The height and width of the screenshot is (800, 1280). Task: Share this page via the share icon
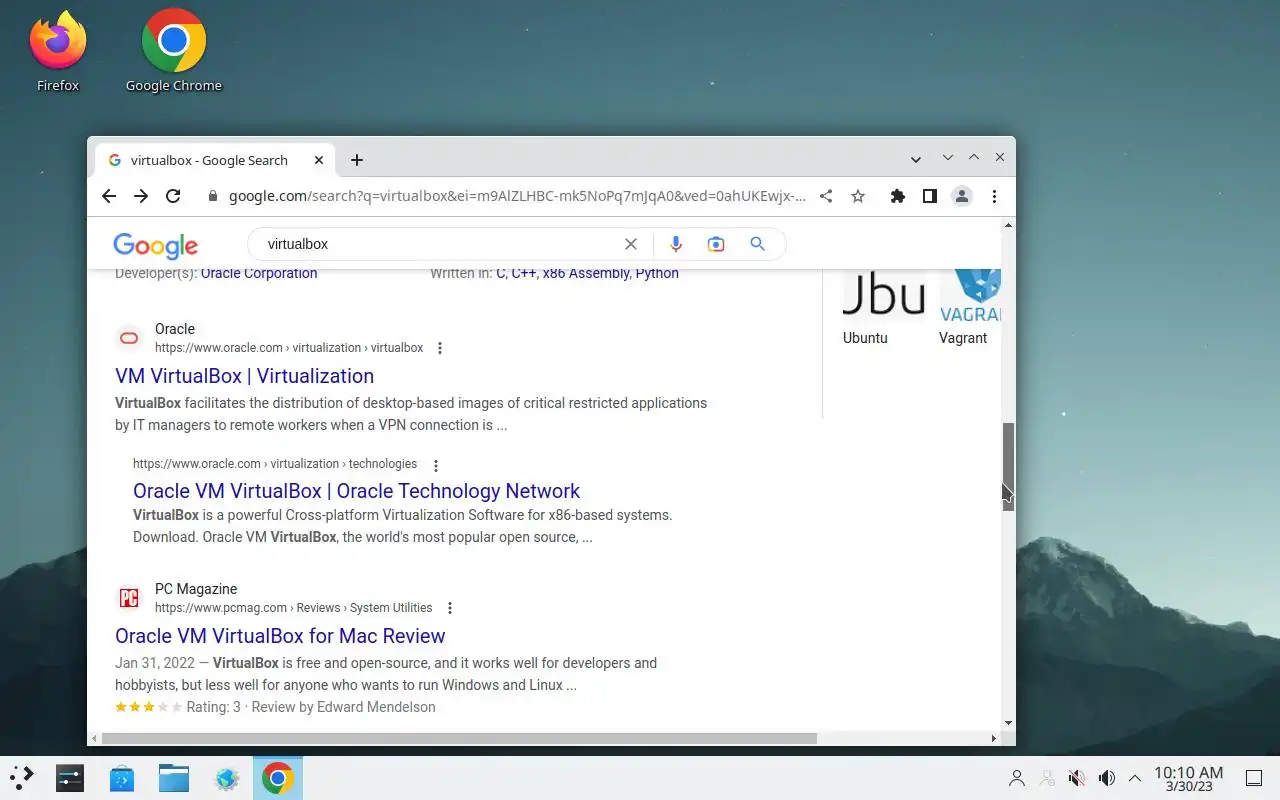tap(826, 196)
